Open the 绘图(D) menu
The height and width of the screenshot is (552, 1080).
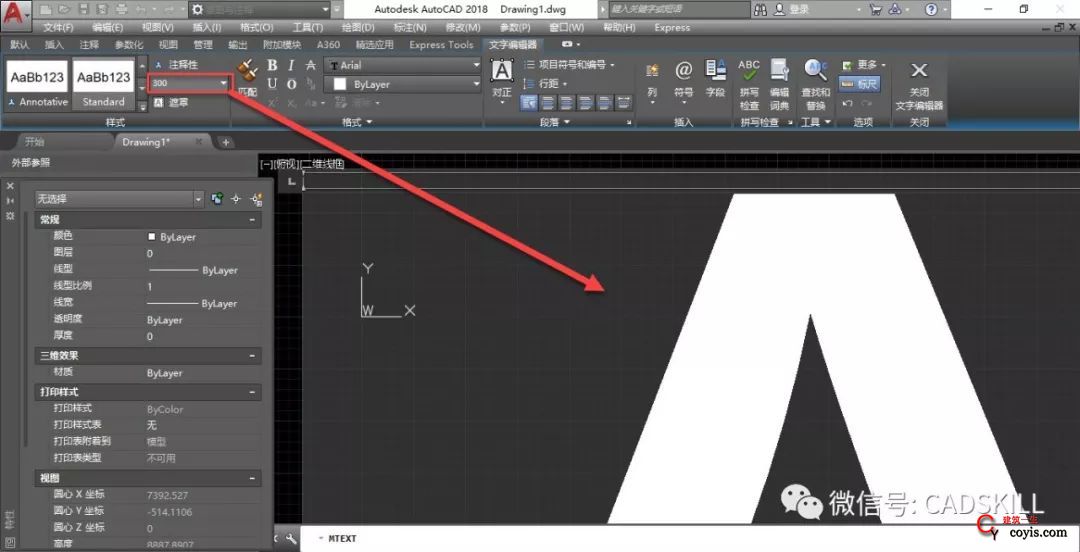click(x=358, y=28)
